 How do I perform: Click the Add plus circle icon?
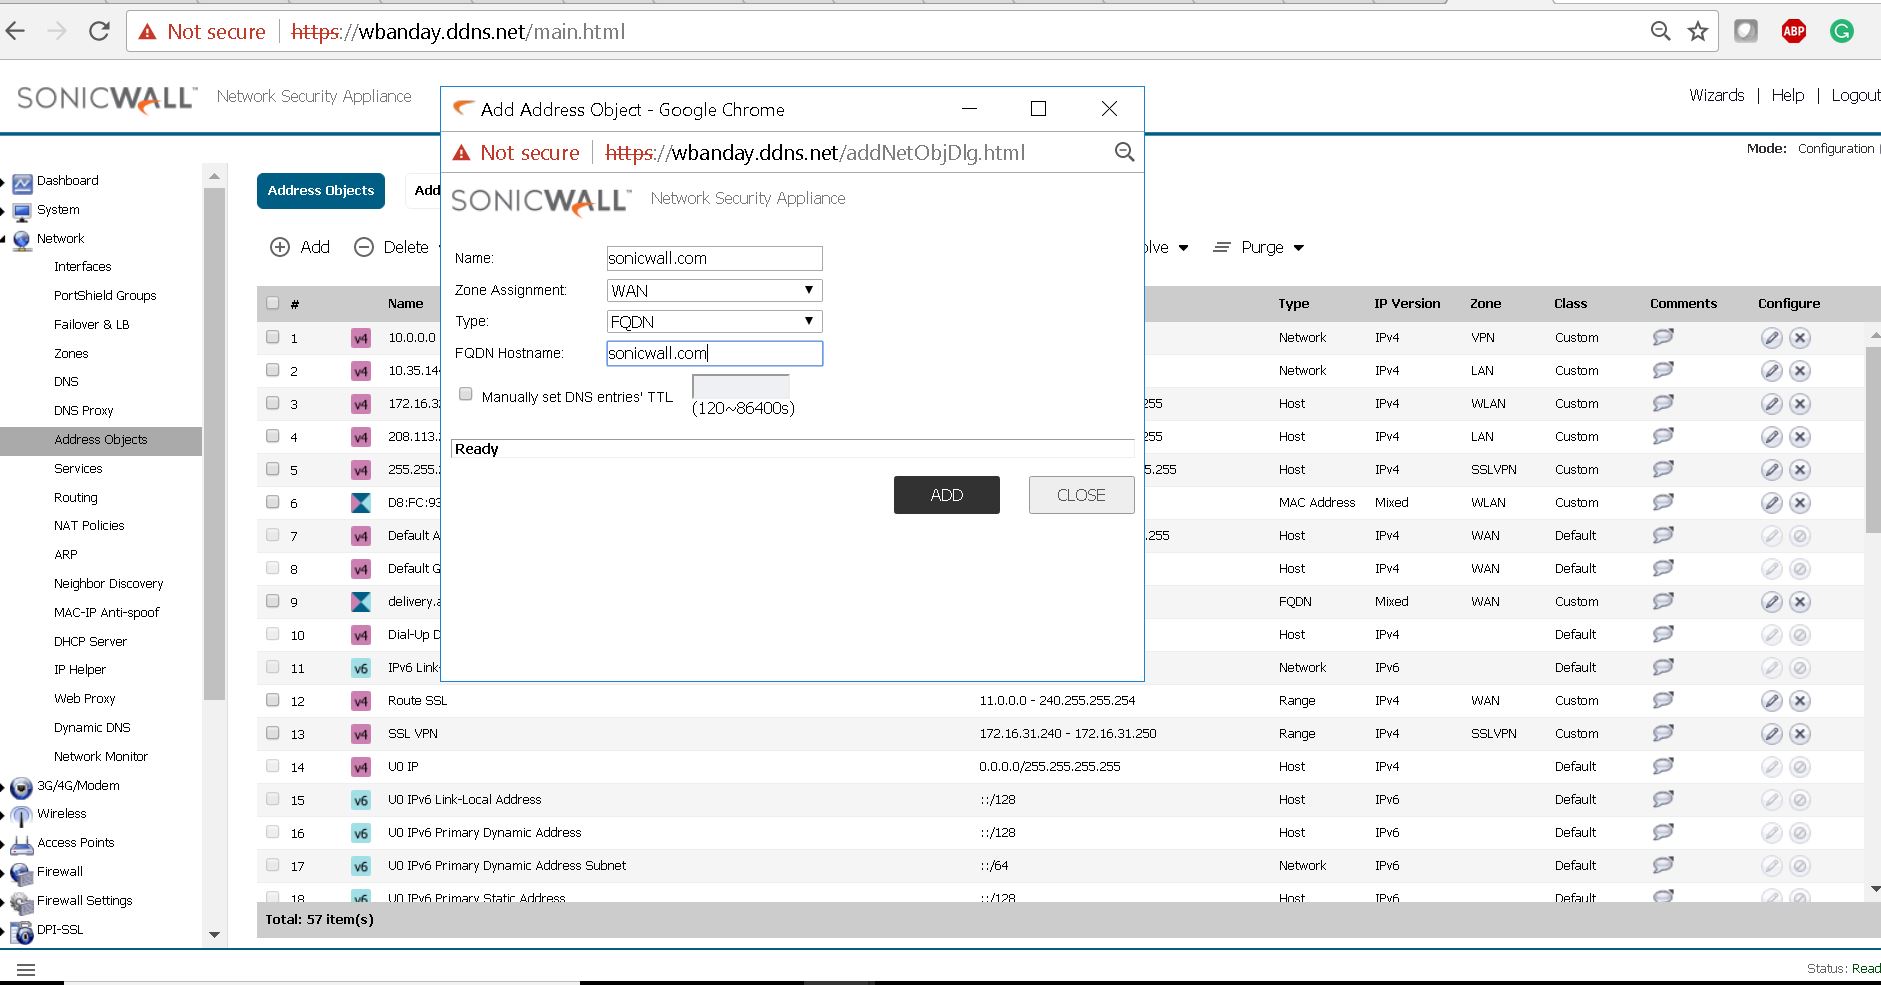point(280,247)
